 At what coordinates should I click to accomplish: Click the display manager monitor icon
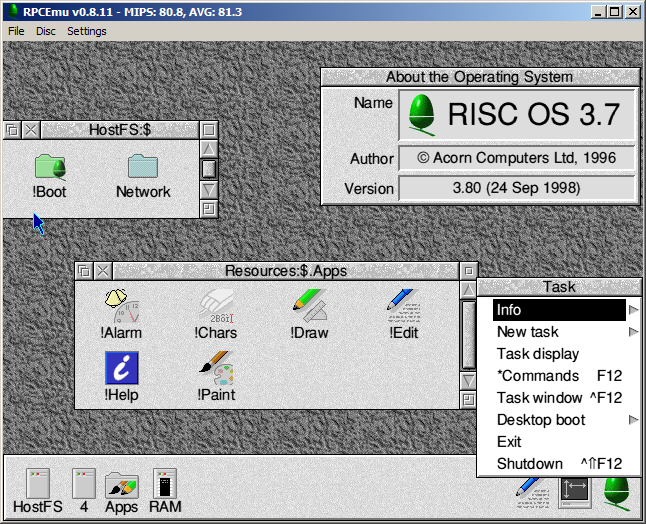575,494
